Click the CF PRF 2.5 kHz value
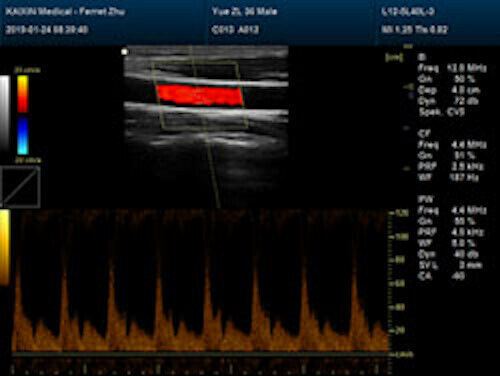Image resolution: width=500 pixels, height=376 pixels. (467, 166)
